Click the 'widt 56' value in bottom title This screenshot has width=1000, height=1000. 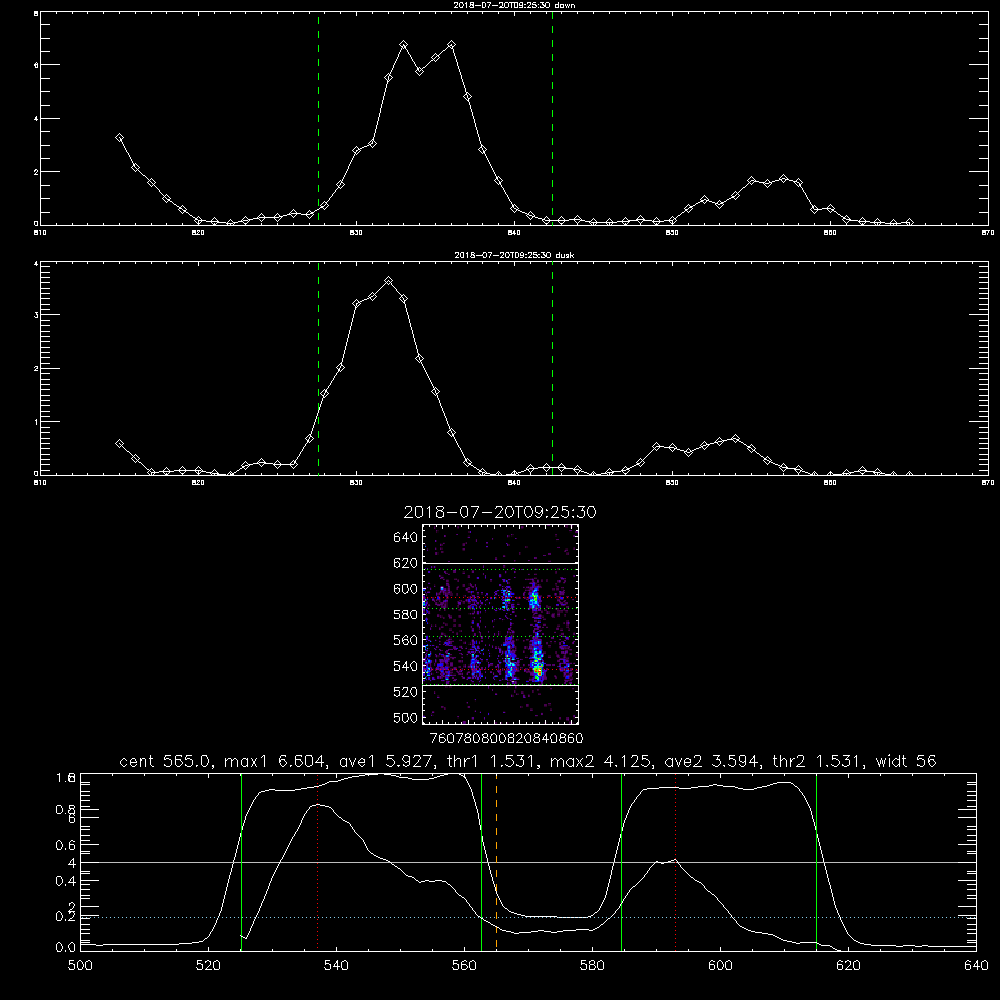[906, 761]
